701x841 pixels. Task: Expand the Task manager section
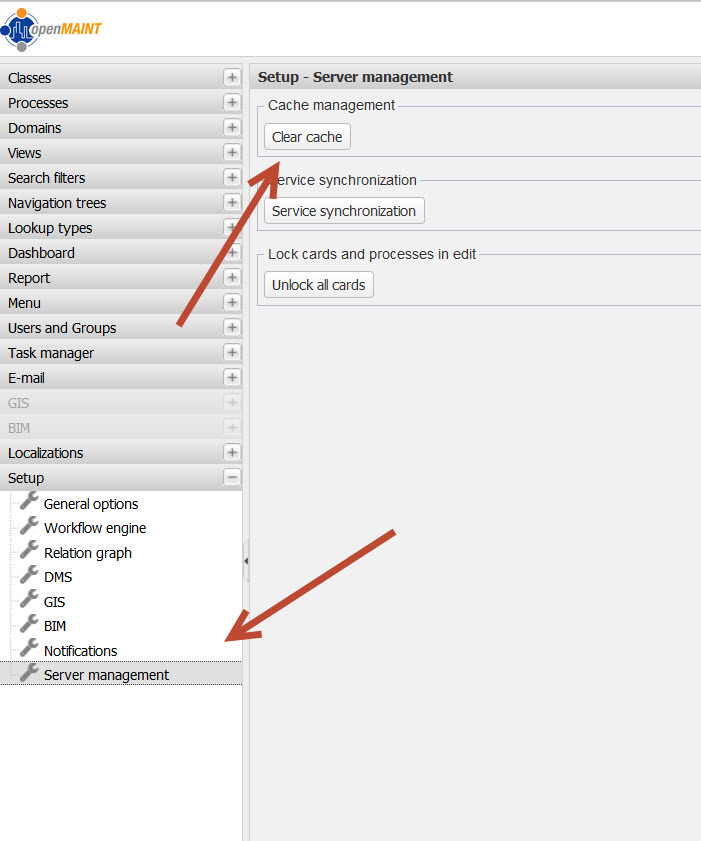pyautogui.click(x=232, y=352)
